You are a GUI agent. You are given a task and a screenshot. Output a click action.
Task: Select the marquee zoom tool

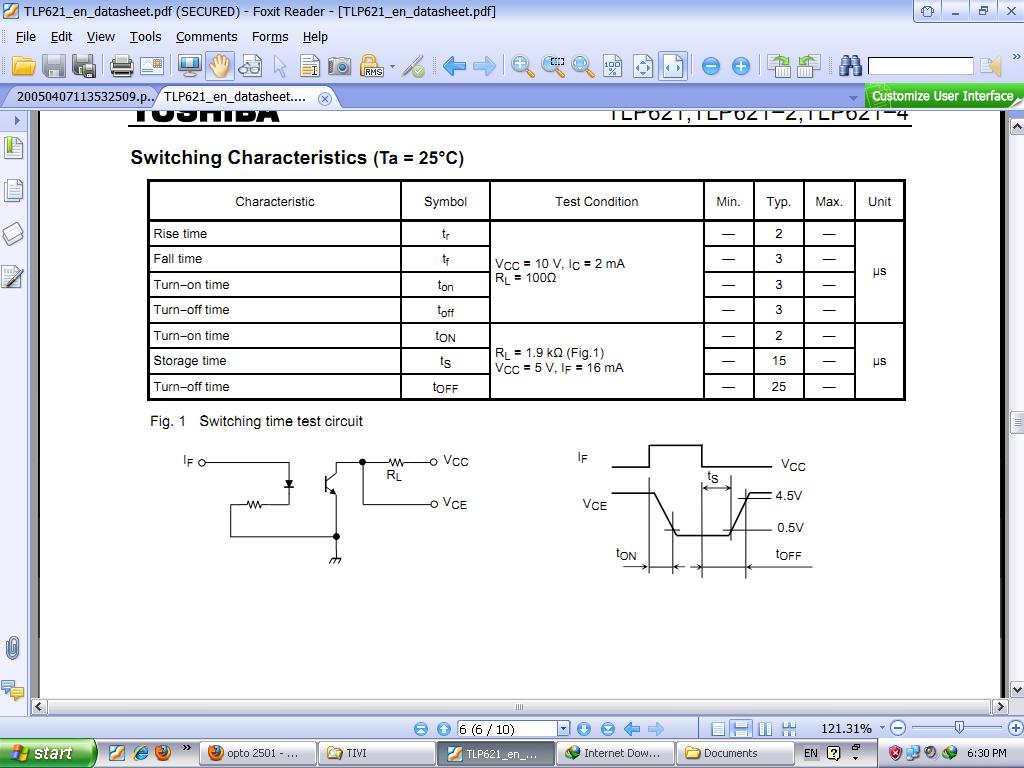click(553, 66)
